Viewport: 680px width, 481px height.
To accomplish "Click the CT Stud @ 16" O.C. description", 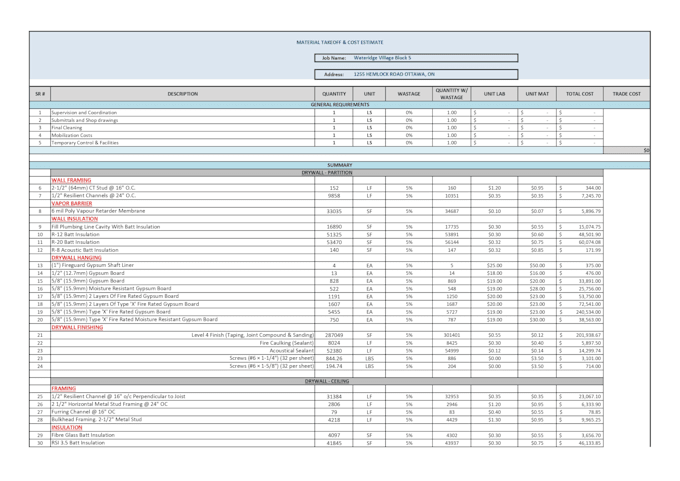I will (x=183, y=188).
